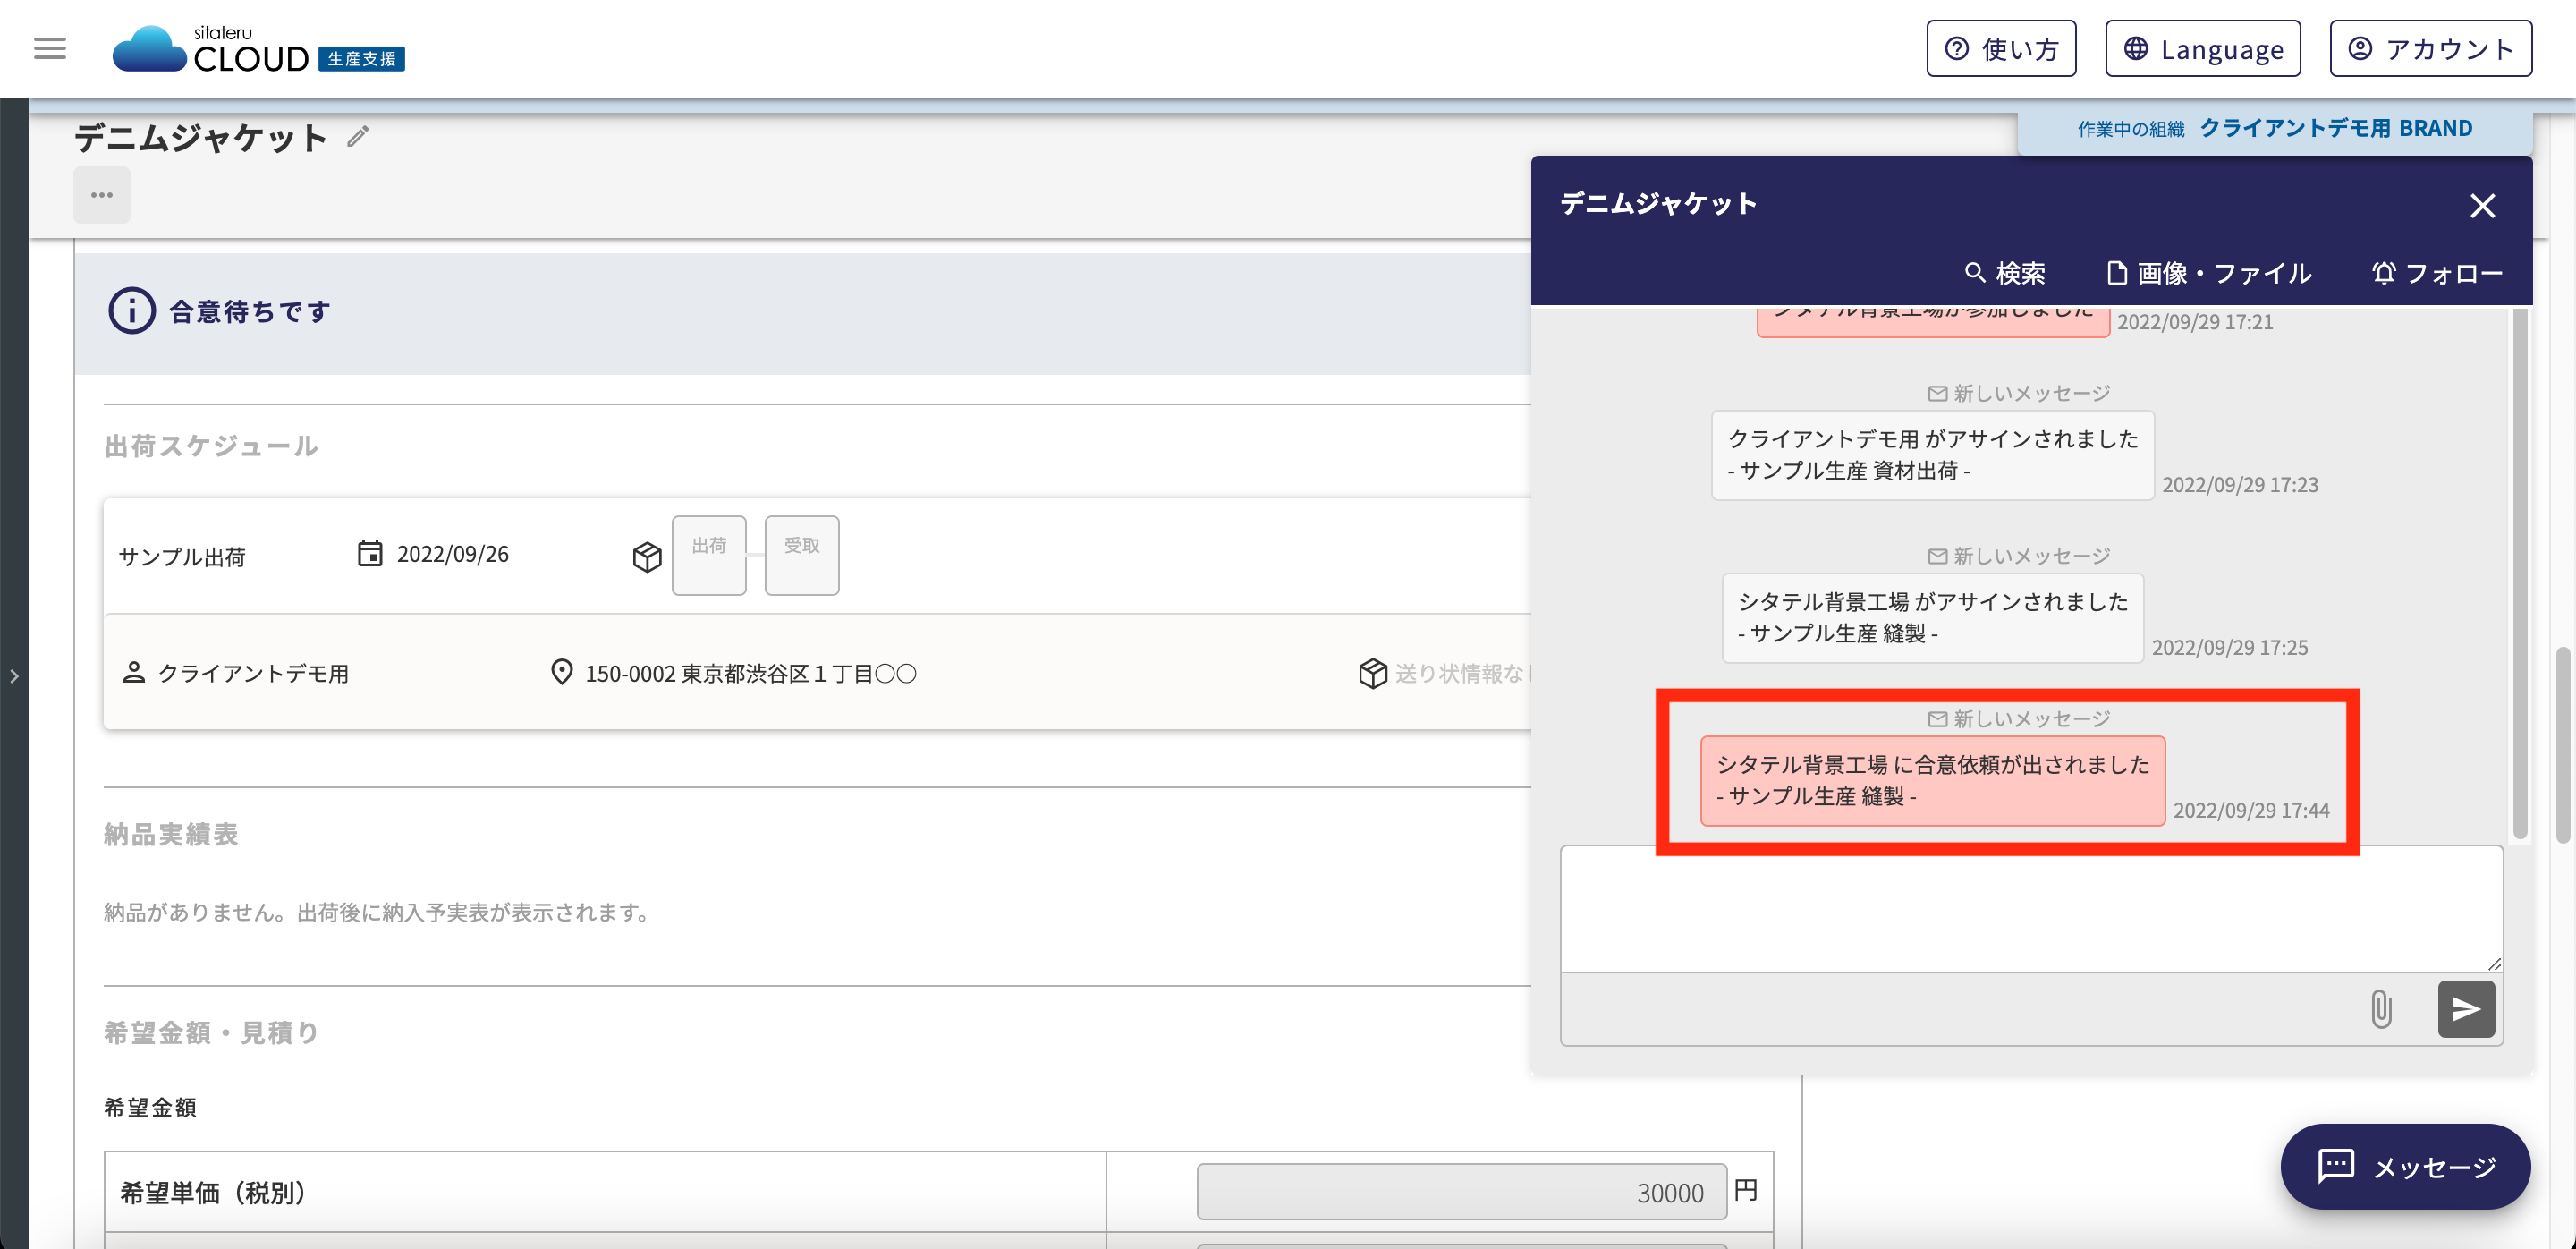Edit the デニムジャケット title with pencil icon
The height and width of the screenshot is (1249, 2576).
coord(358,136)
